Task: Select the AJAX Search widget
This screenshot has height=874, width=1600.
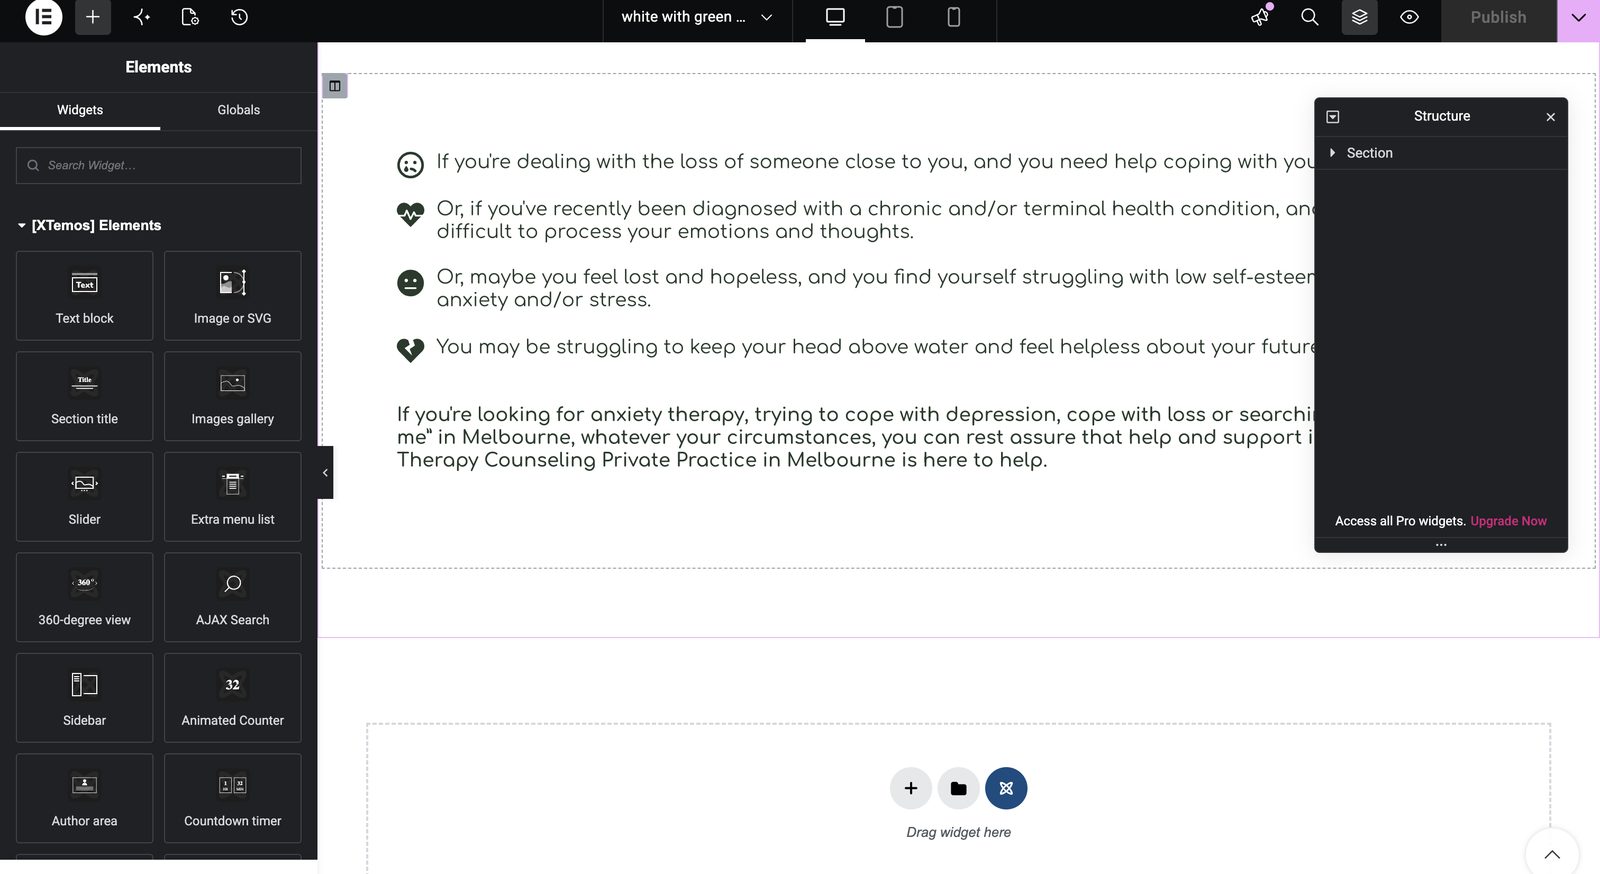Action: tap(232, 597)
